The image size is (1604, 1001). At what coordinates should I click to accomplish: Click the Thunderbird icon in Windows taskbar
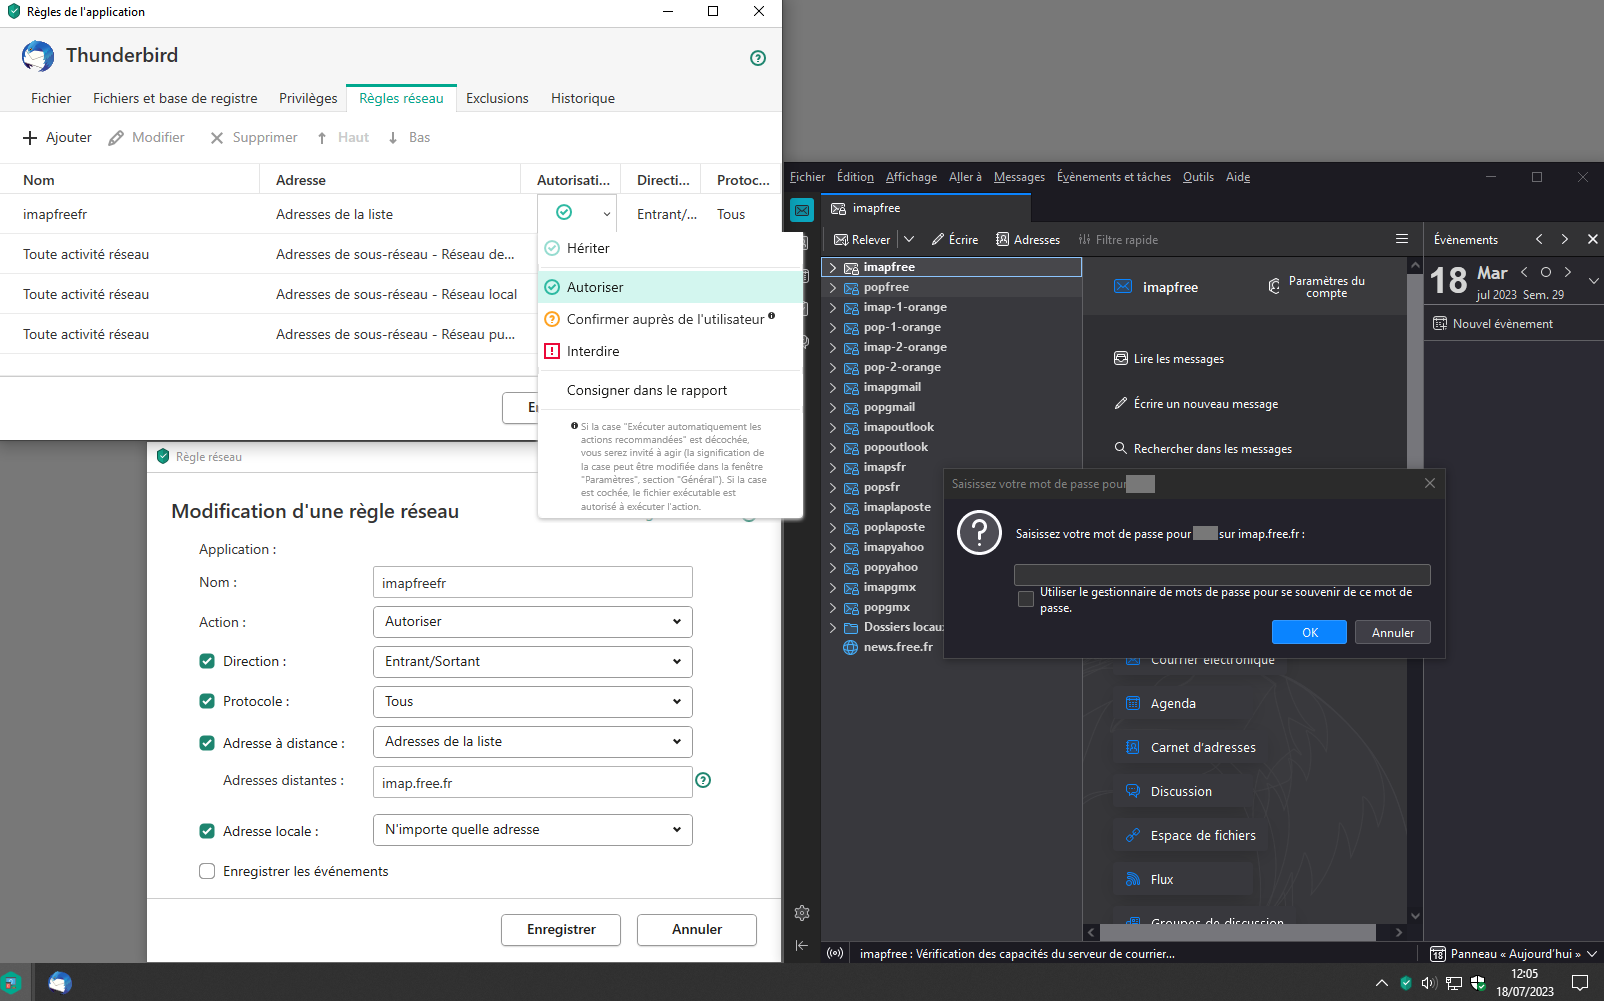pos(60,983)
